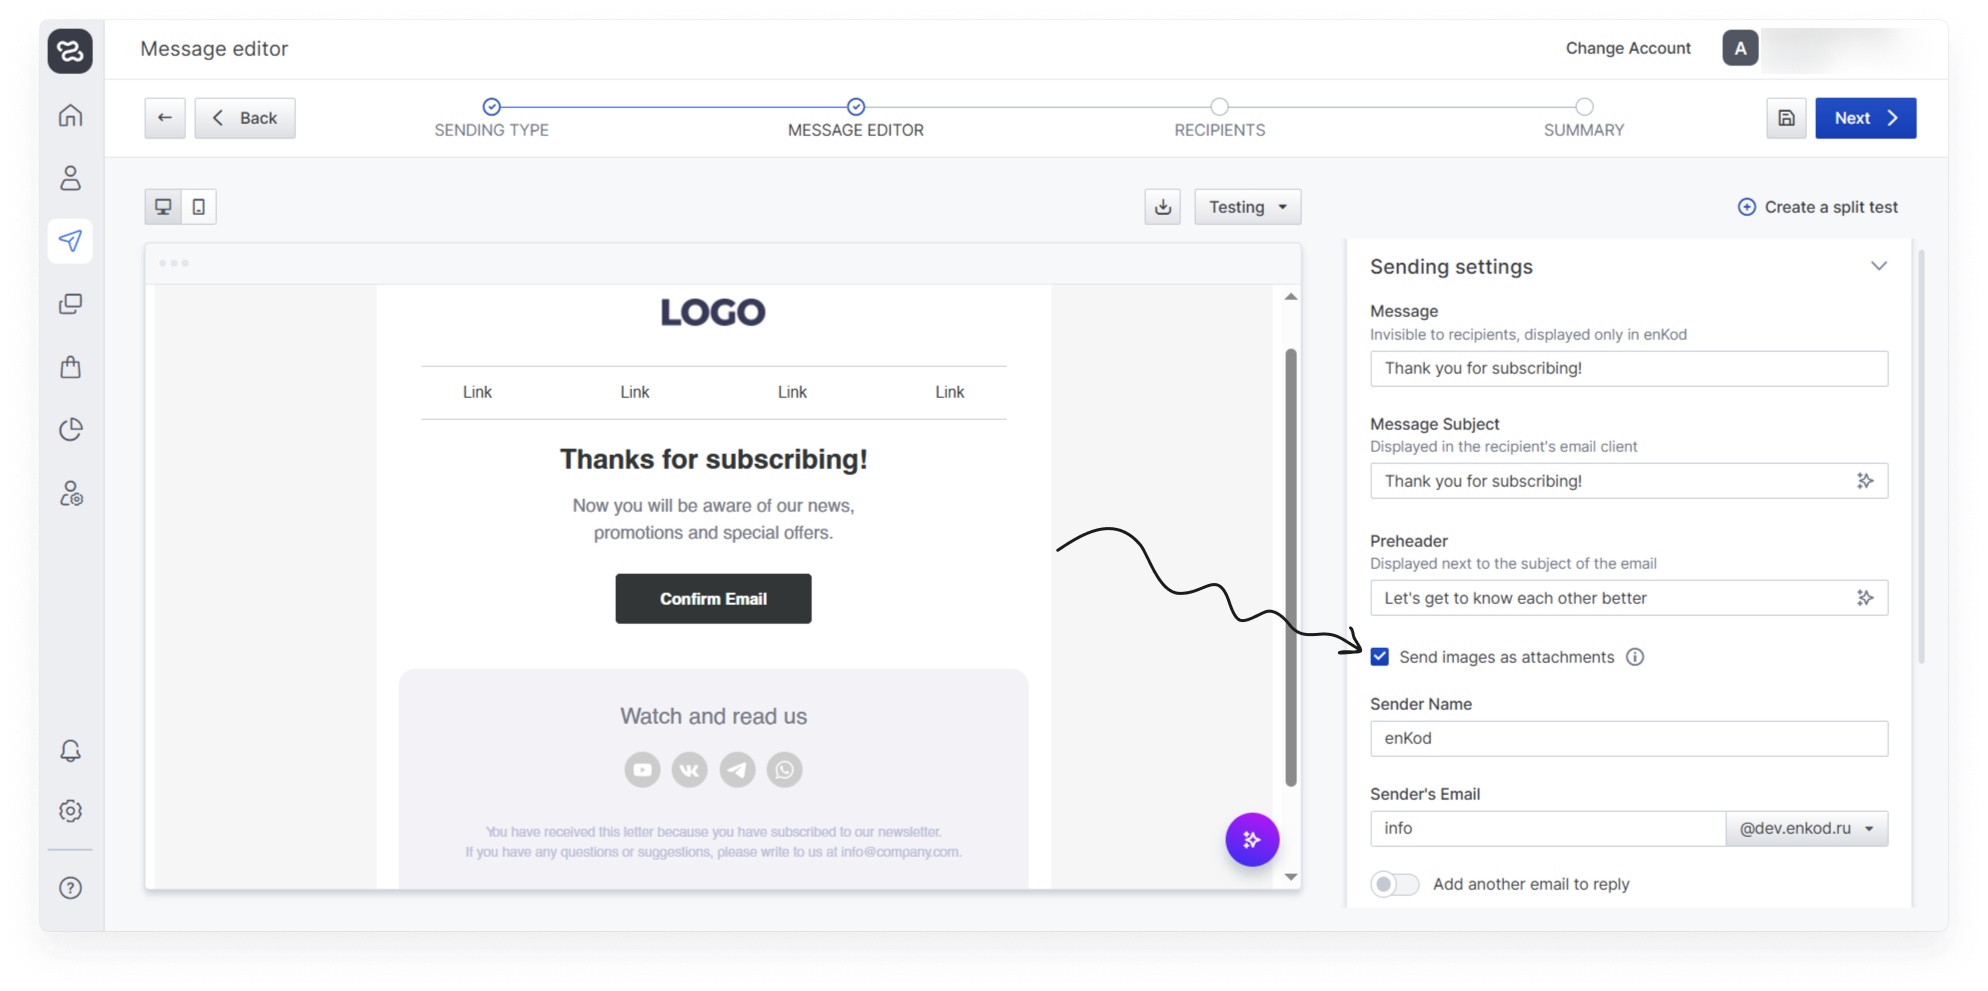Click the save floppy disk icon
The image size is (1988, 991).
click(1786, 118)
